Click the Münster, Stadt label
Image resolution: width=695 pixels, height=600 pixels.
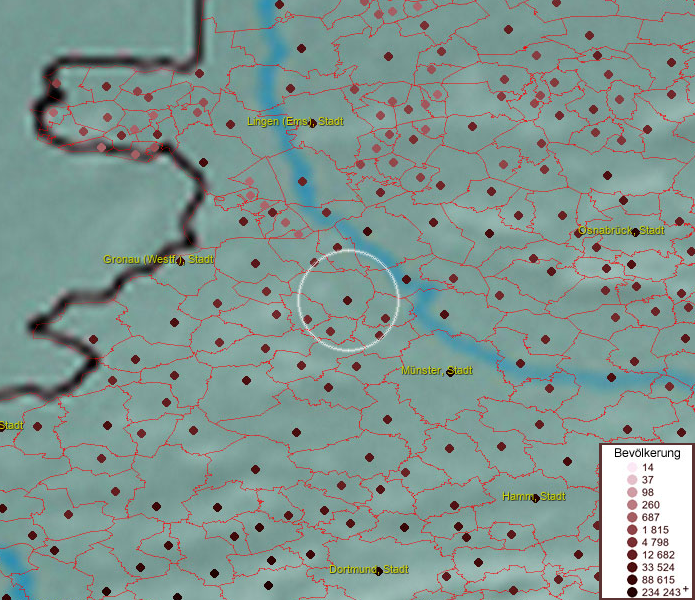point(437,370)
